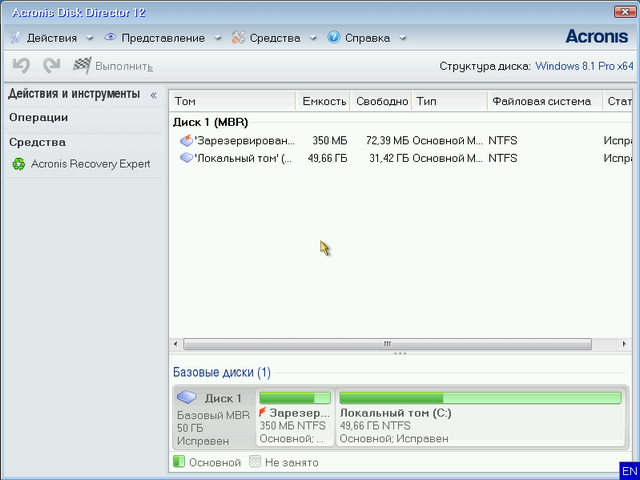Select the 'Зарезервирован...' volume row
The height and width of the screenshot is (480, 640).
coord(400,141)
